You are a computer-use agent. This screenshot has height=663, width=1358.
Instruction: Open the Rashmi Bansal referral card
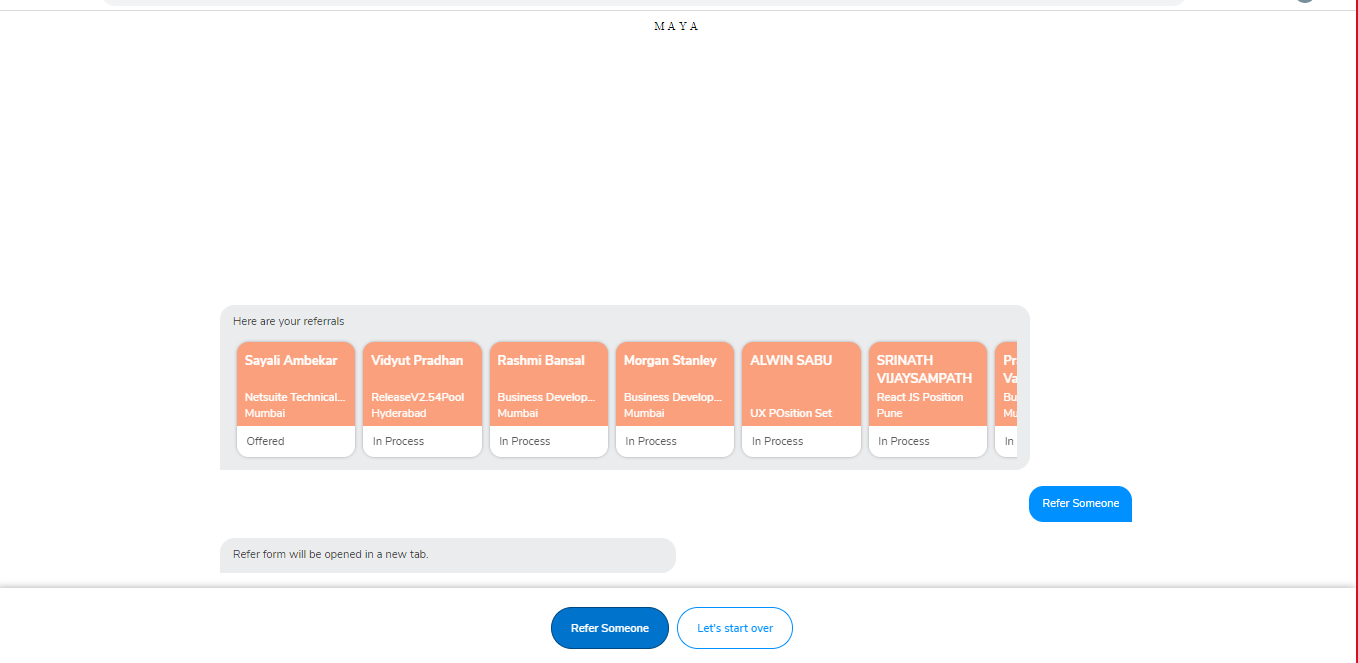coord(548,385)
